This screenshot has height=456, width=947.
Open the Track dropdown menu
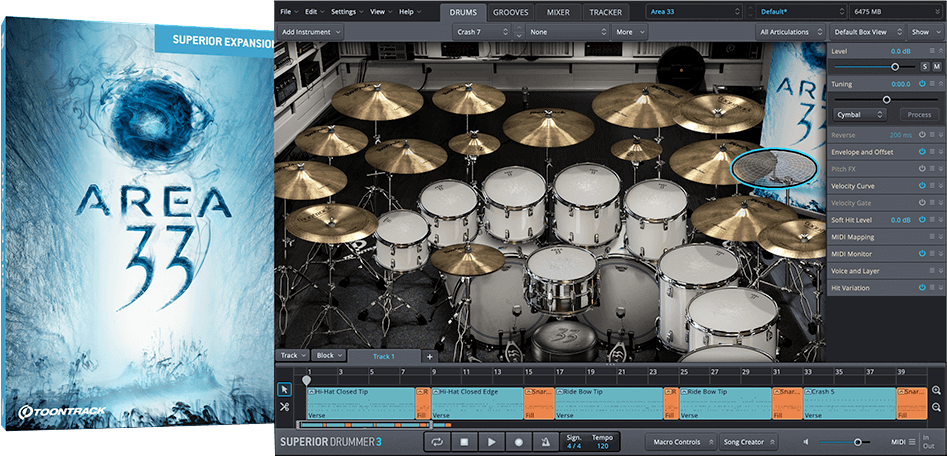(x=294, y=355)
